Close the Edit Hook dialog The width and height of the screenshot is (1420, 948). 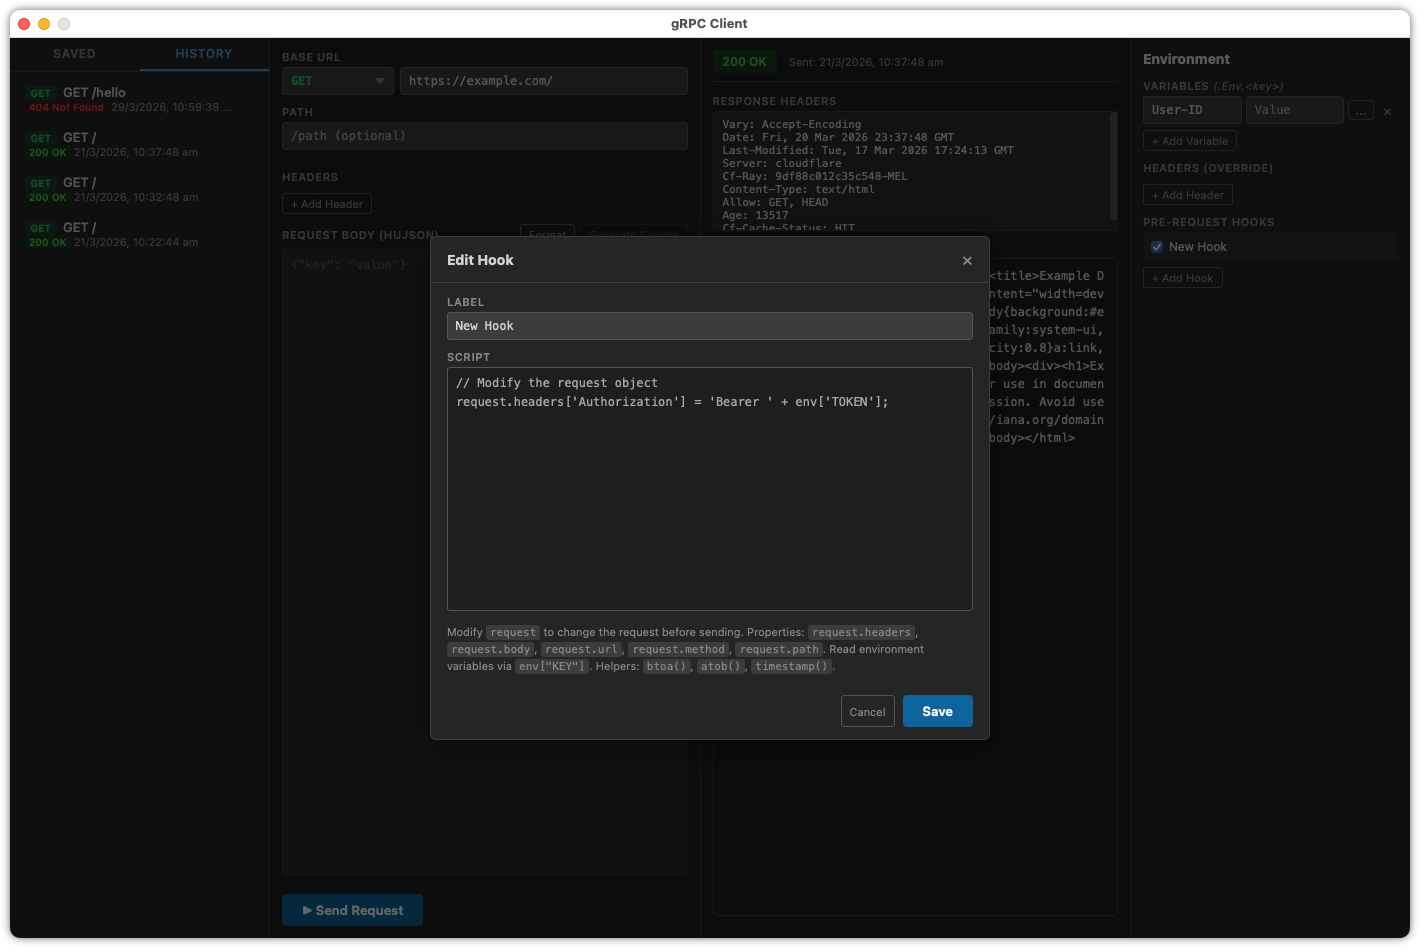click(967, 261)
